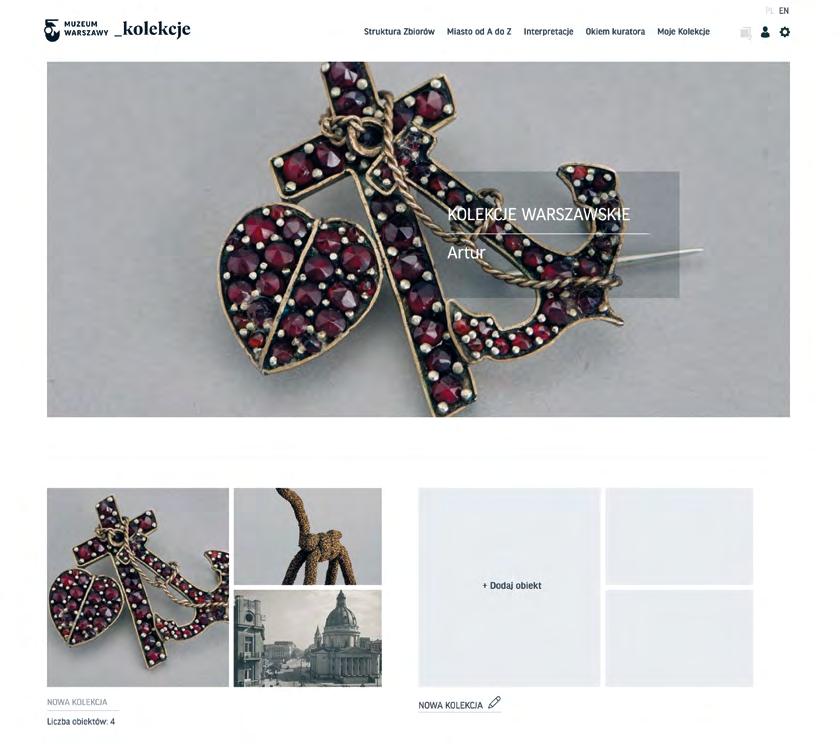The image size is (840, 744).
Task: Click the faded collections icon beside the profile icon
Action: 745,33
